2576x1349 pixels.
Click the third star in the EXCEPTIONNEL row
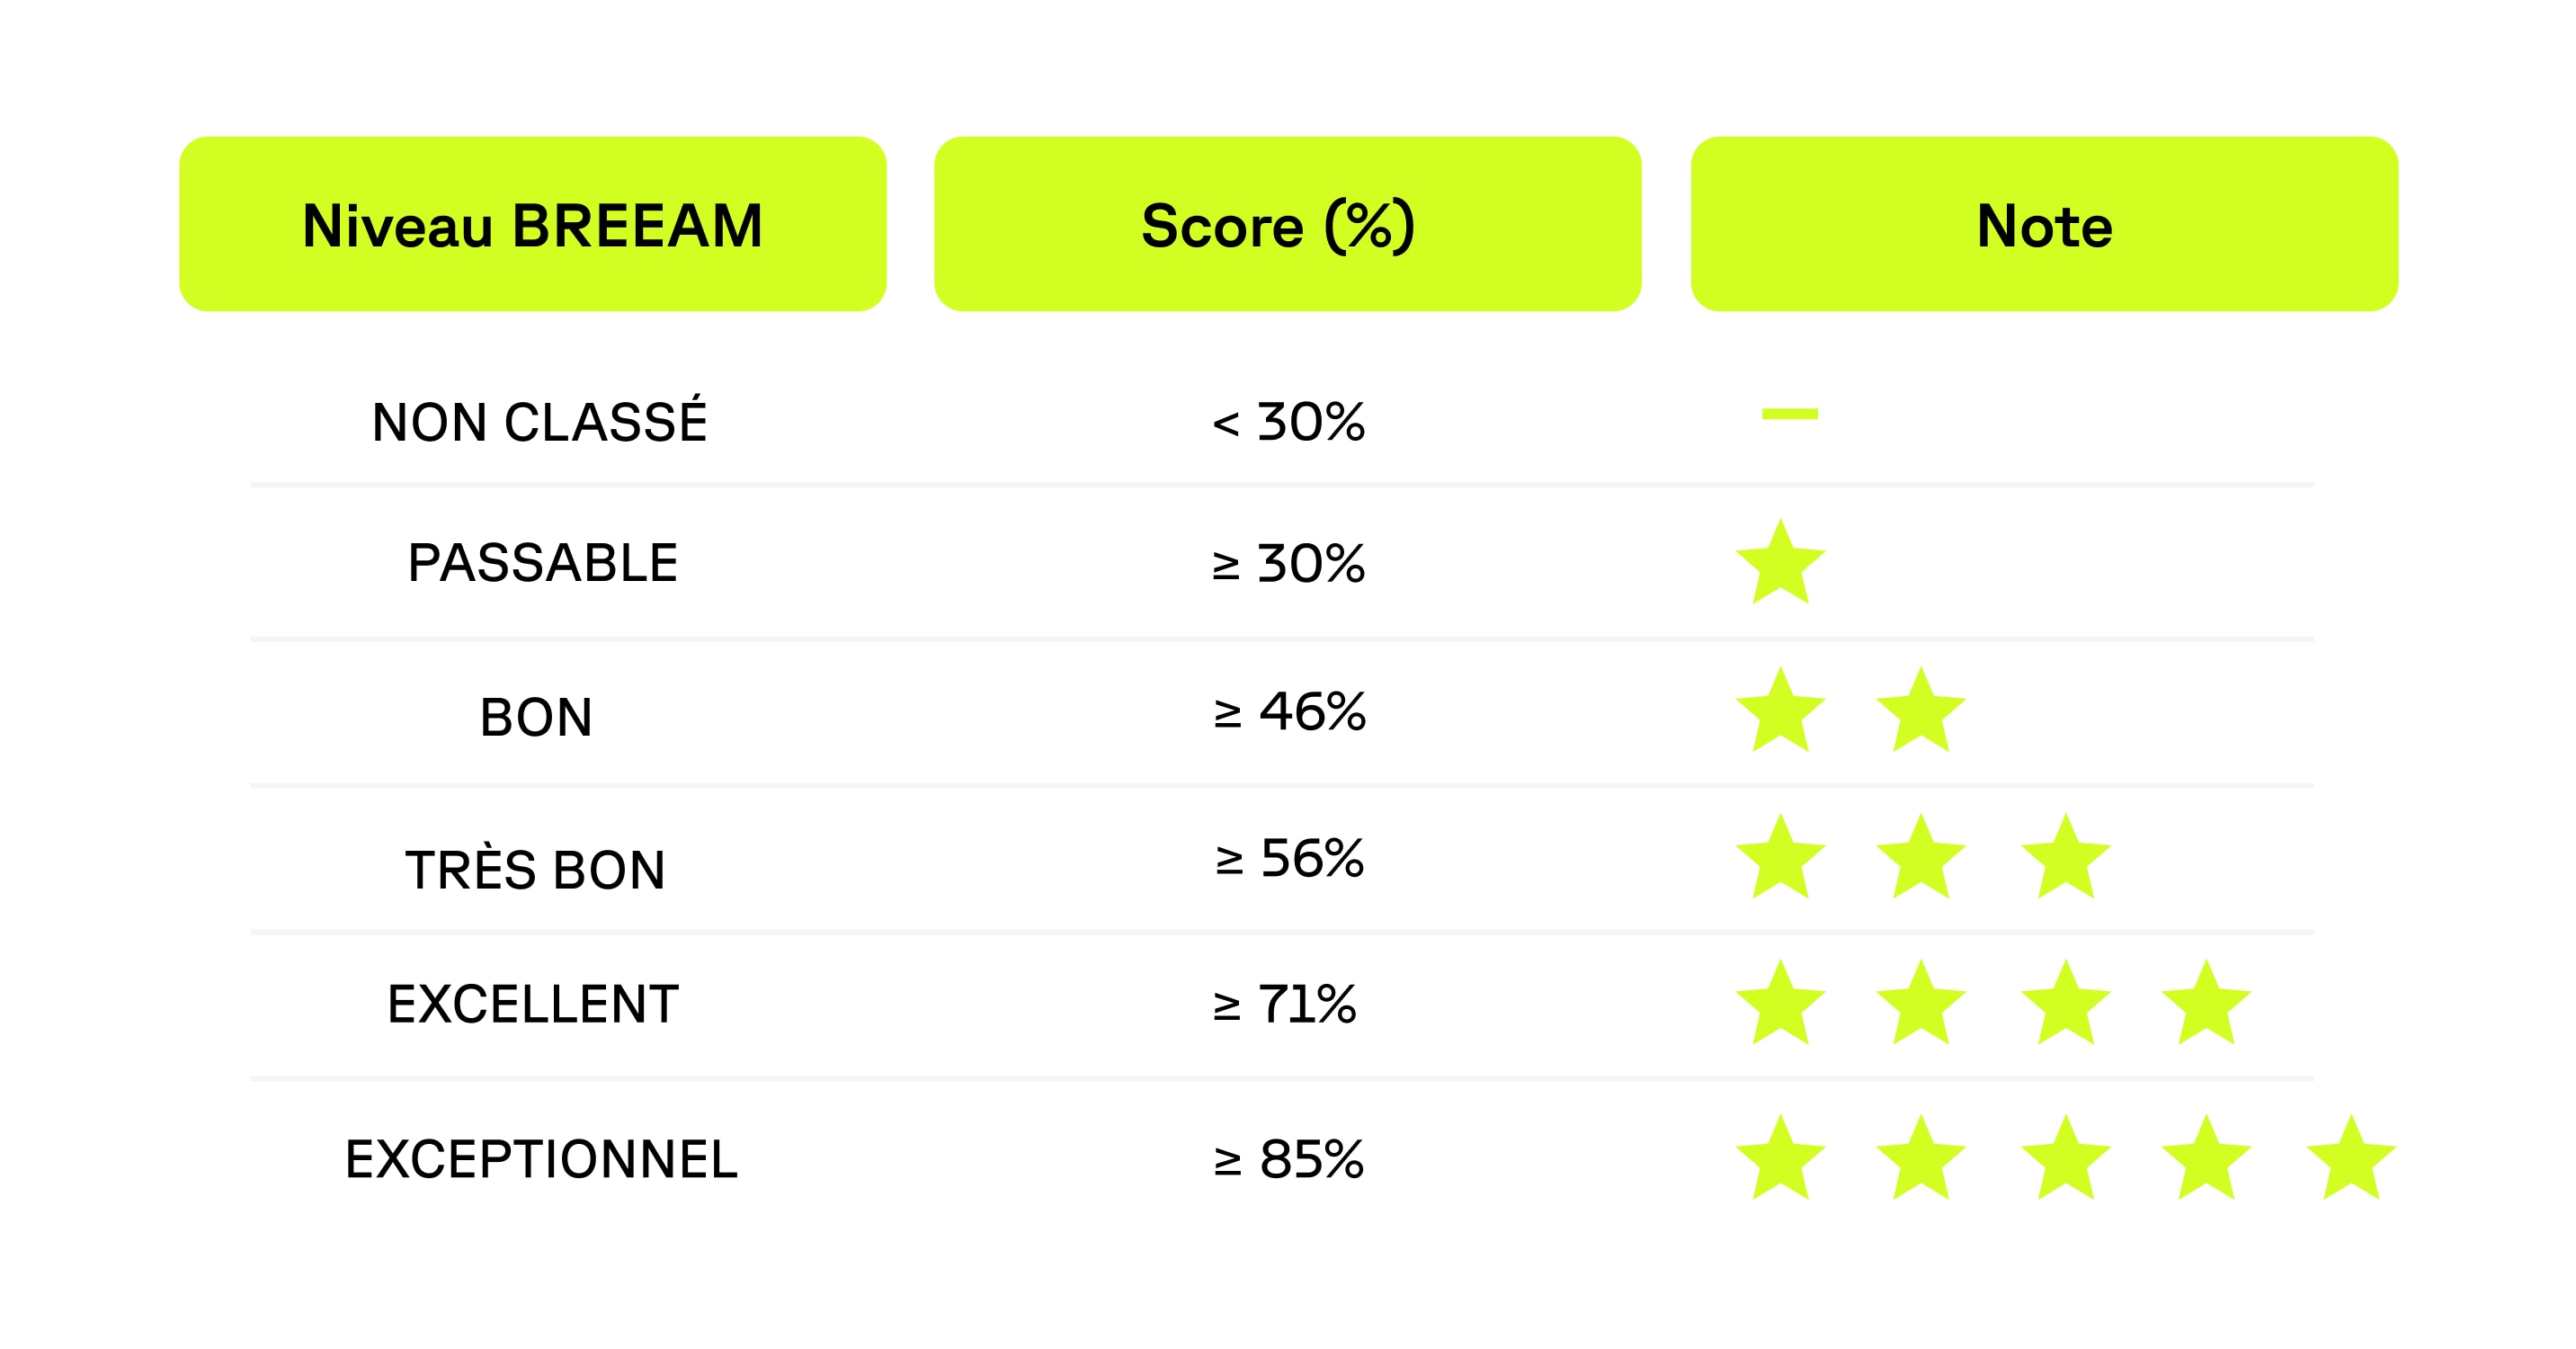click(x=2065, y=1160)
